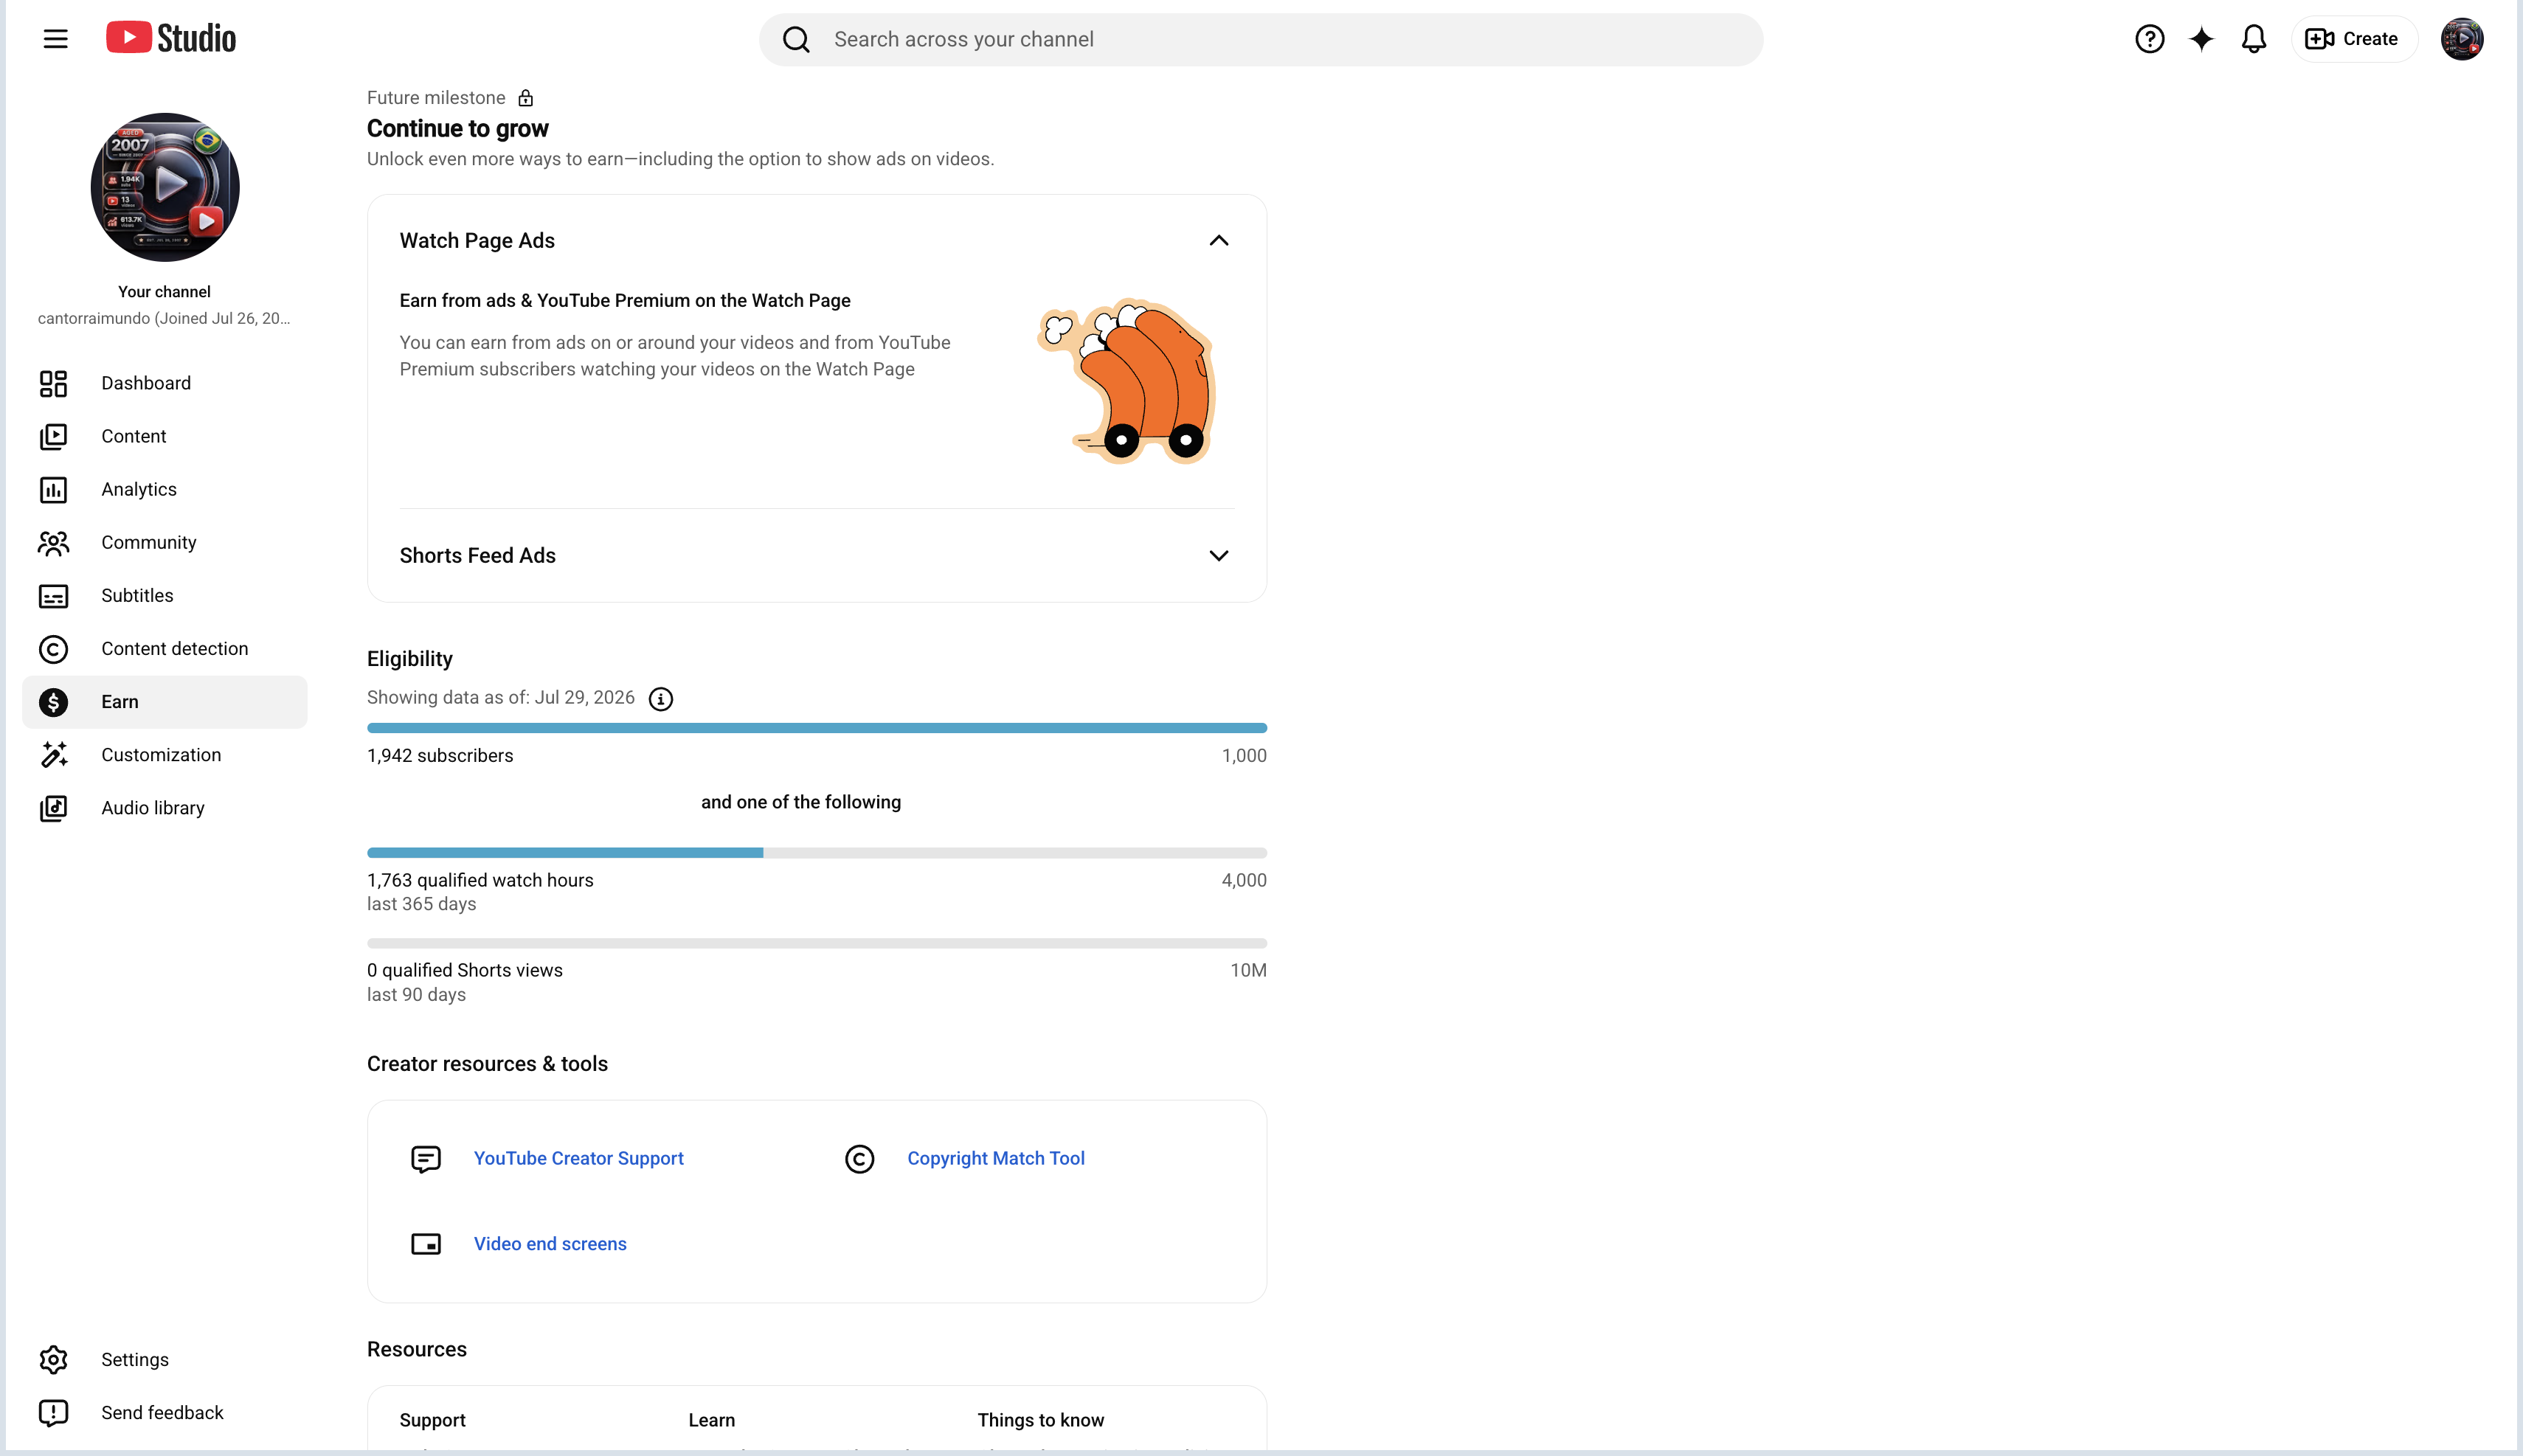Screen dimensions: 2523x1456
Task: Open the Audio library
Action: (165, 808)
